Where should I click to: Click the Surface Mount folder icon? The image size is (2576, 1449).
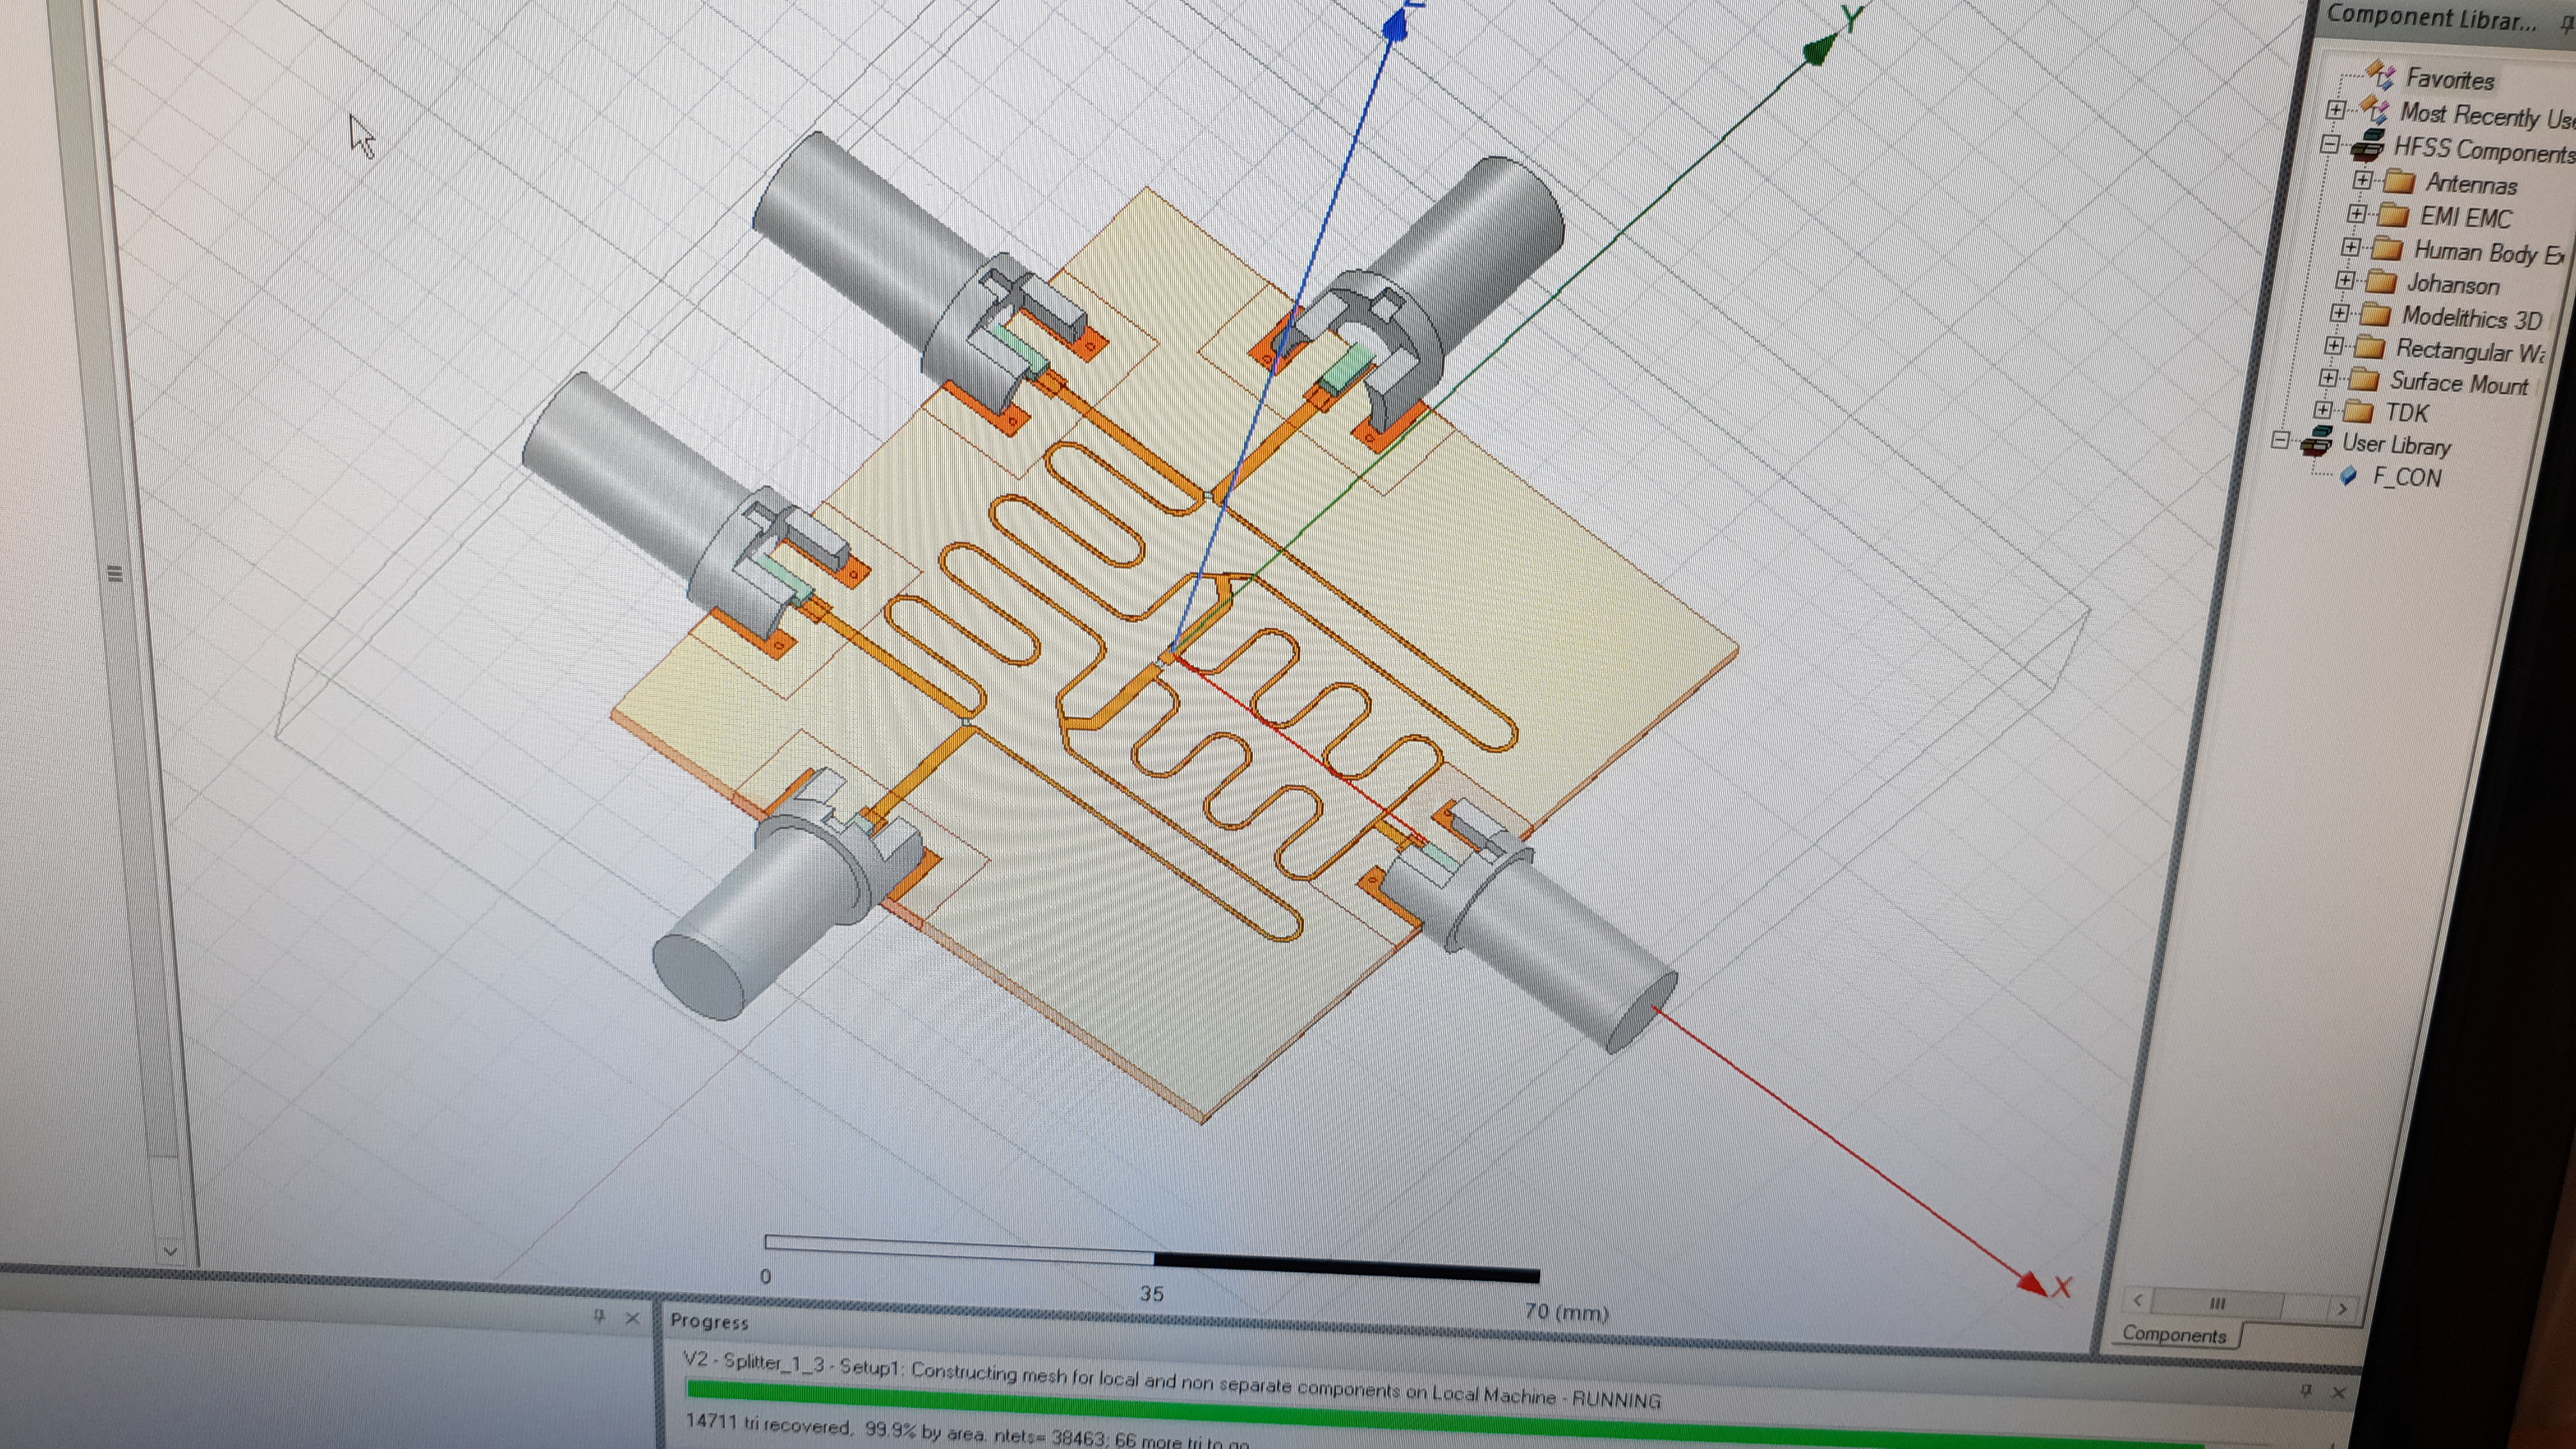2364,380
